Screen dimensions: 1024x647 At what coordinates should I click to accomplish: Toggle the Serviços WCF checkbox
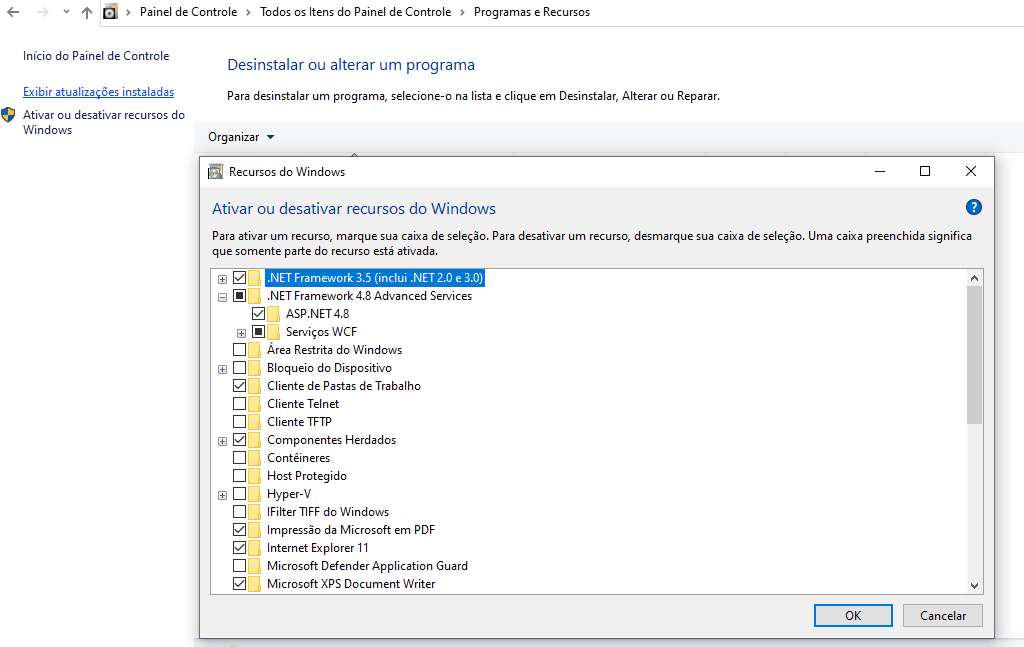[259, 332]
